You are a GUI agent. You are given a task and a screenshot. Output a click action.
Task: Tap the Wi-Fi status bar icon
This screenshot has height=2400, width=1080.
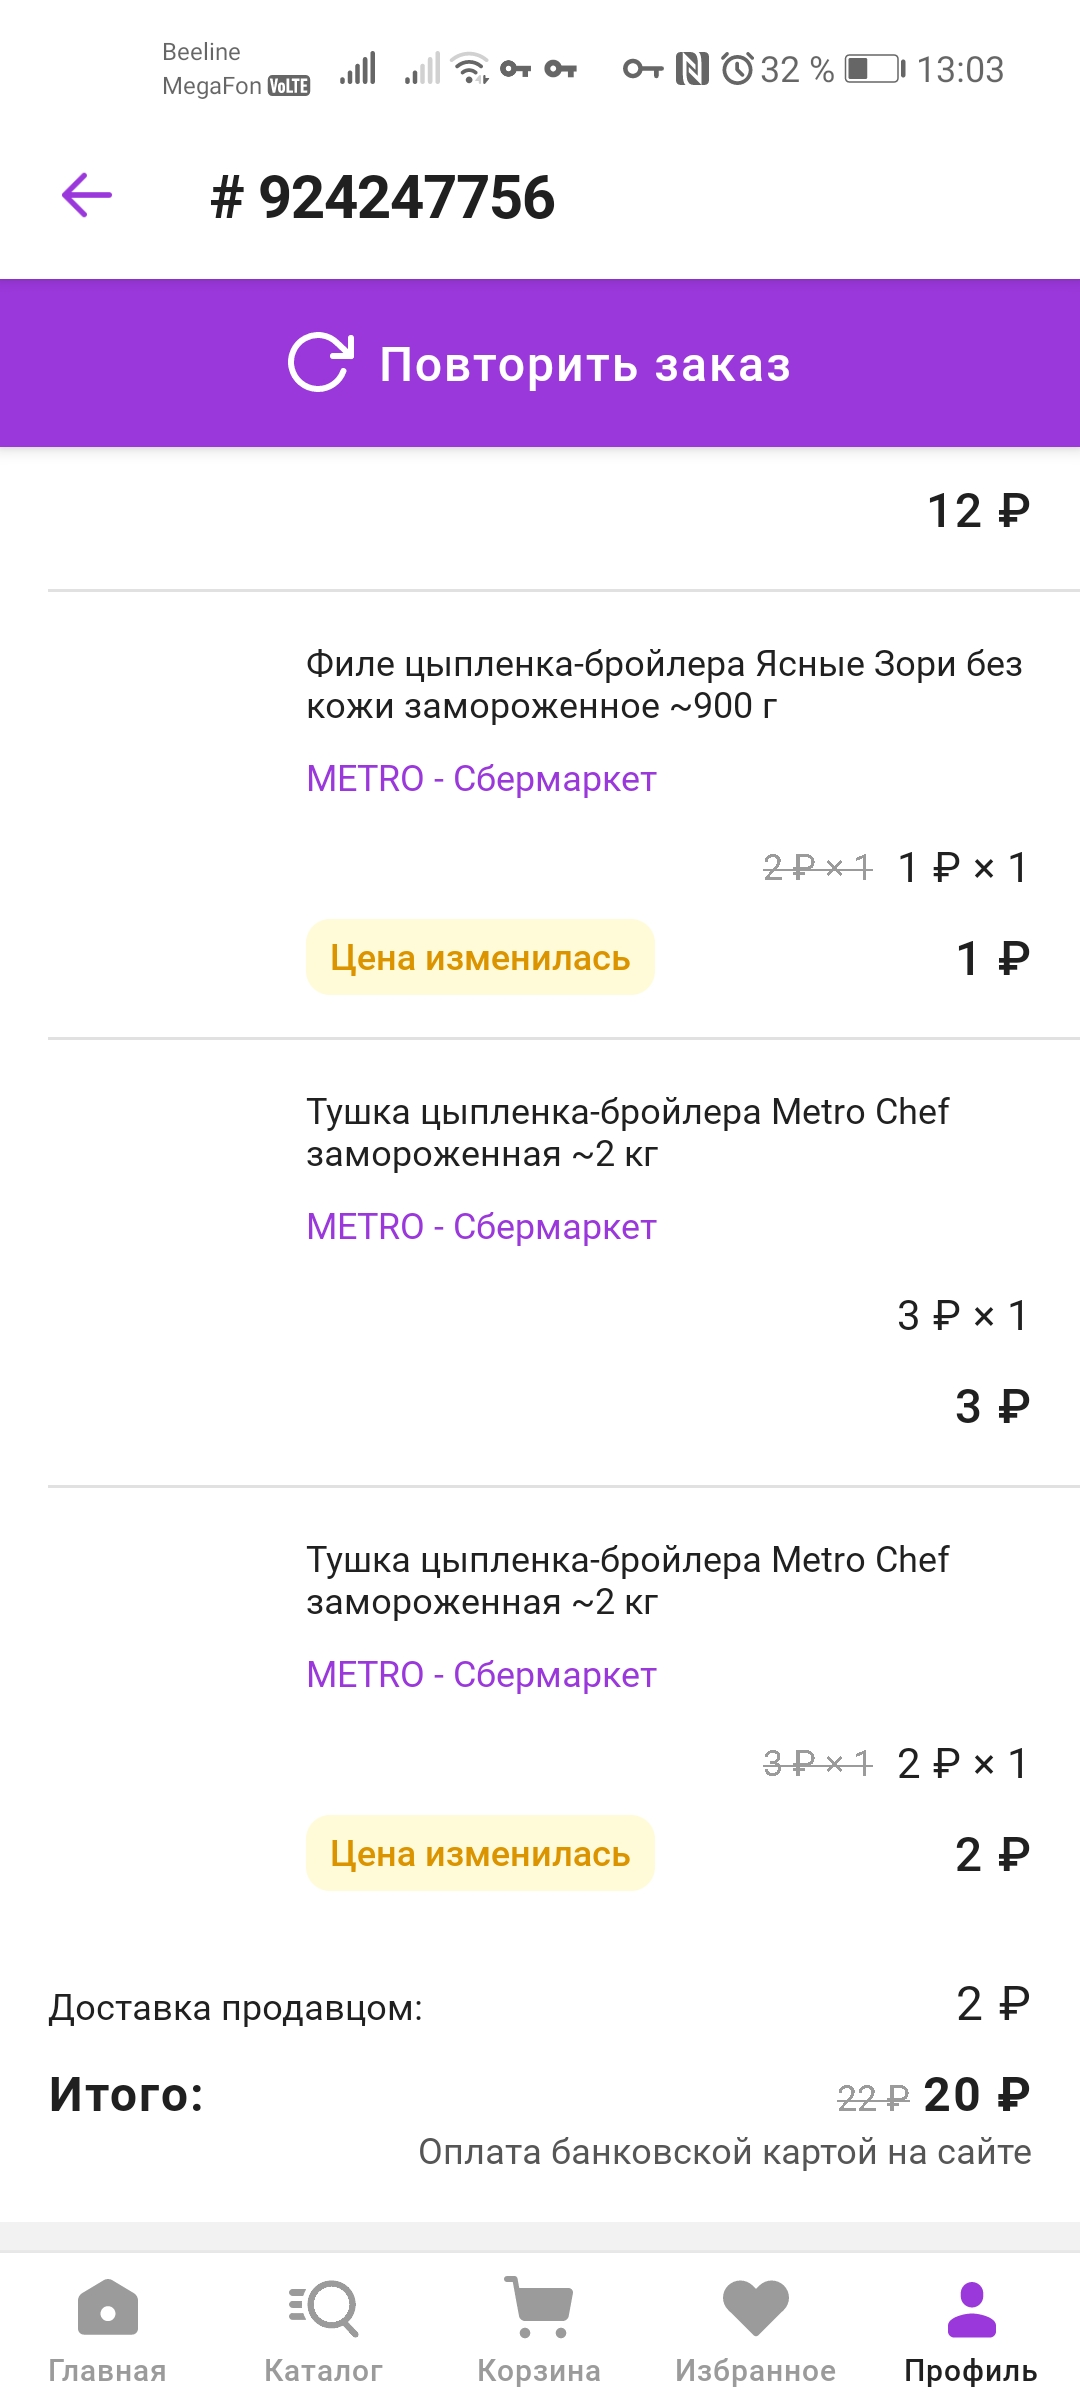pos(470,68)
